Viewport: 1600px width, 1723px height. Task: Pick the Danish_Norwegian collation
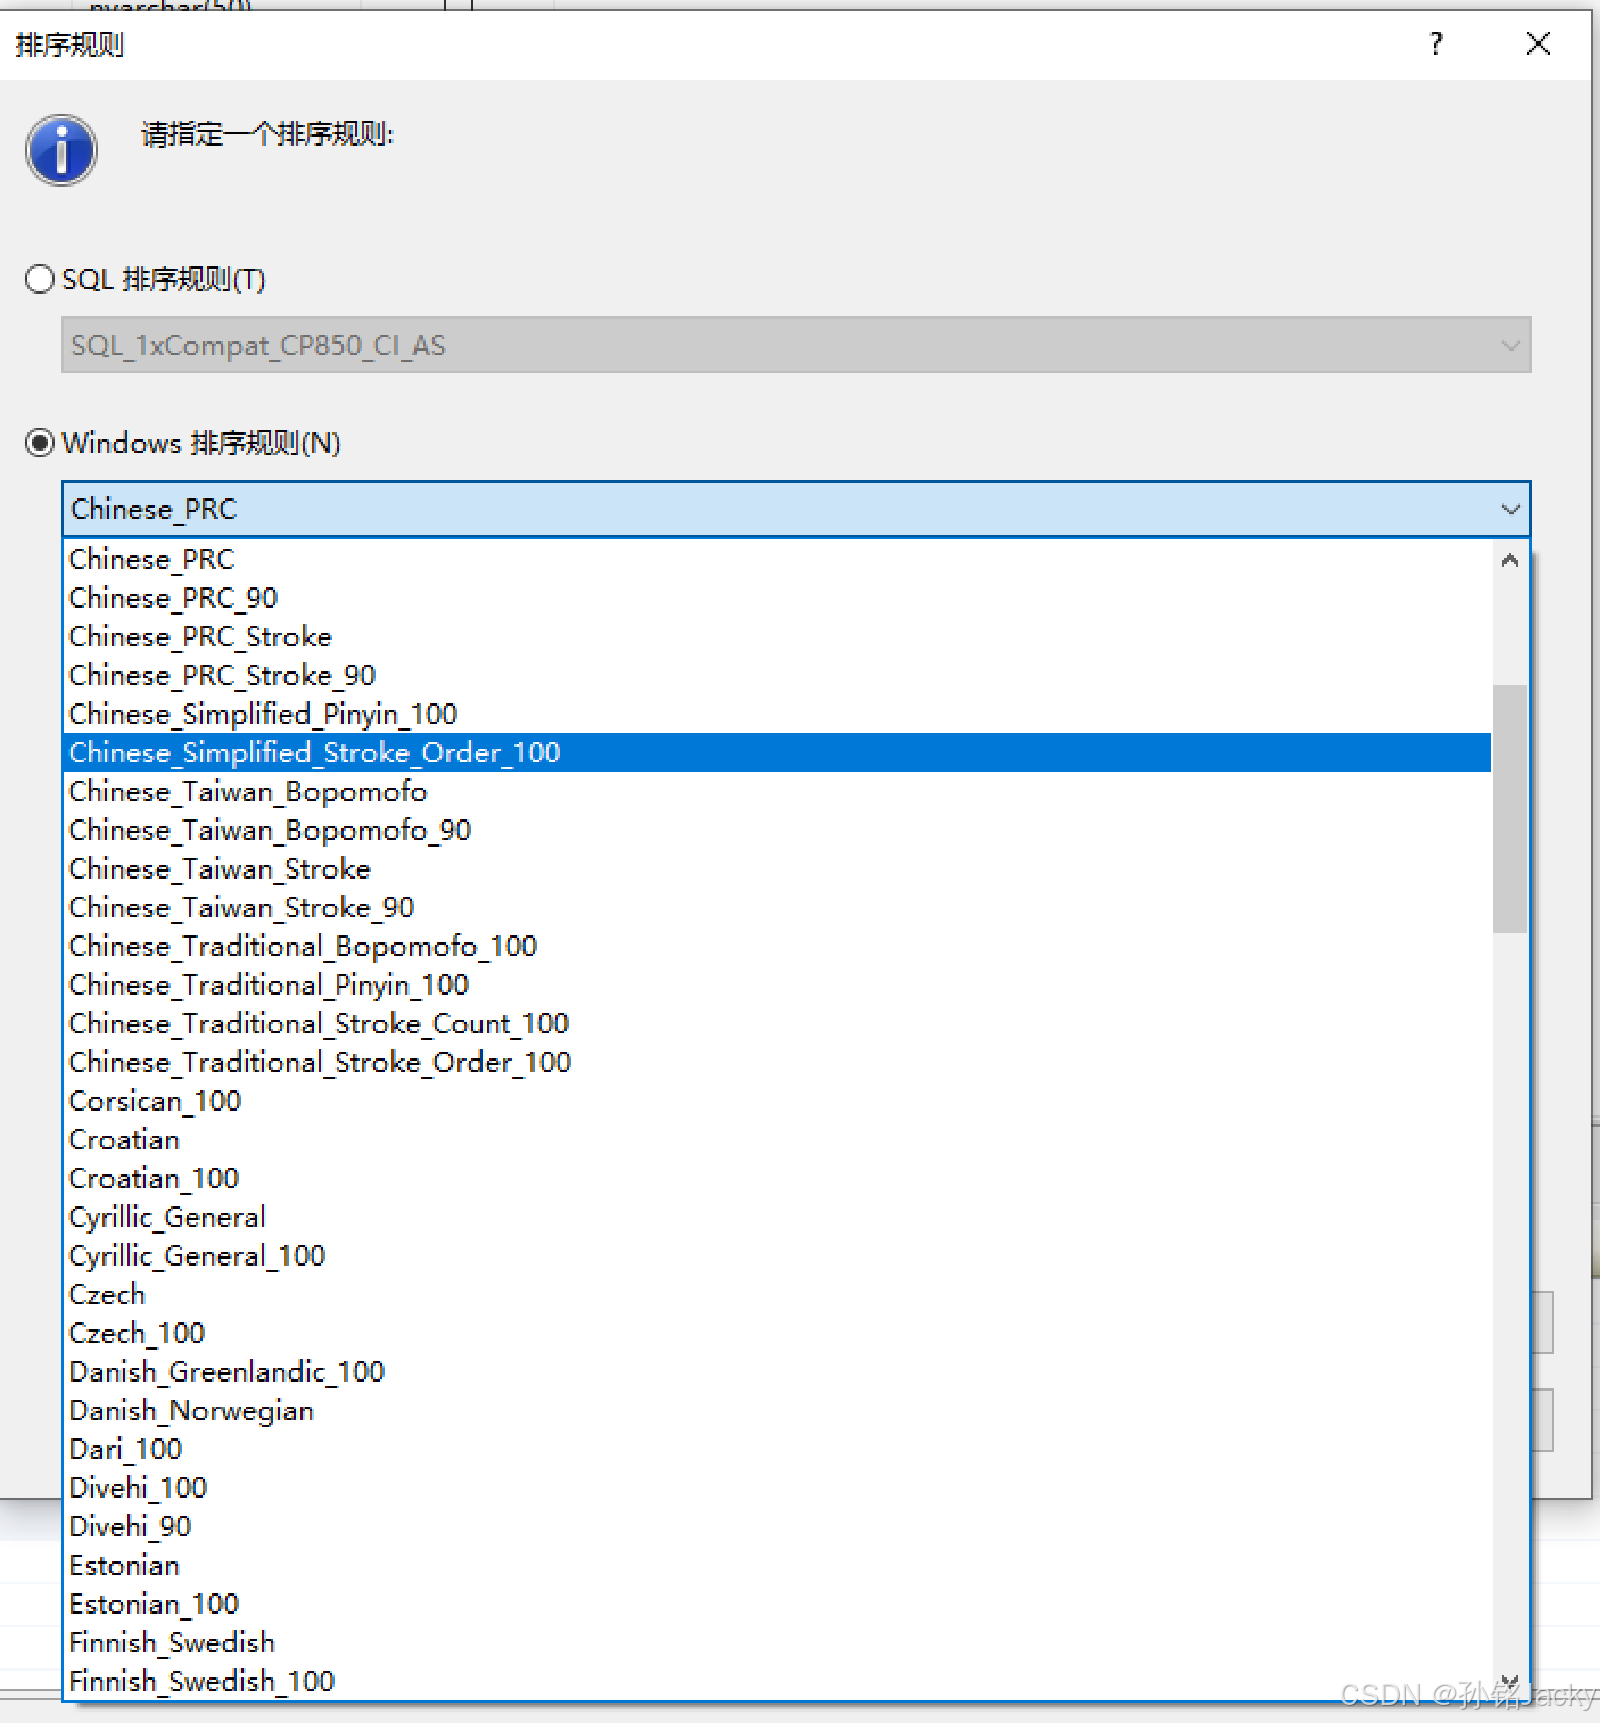[191, 1411]
